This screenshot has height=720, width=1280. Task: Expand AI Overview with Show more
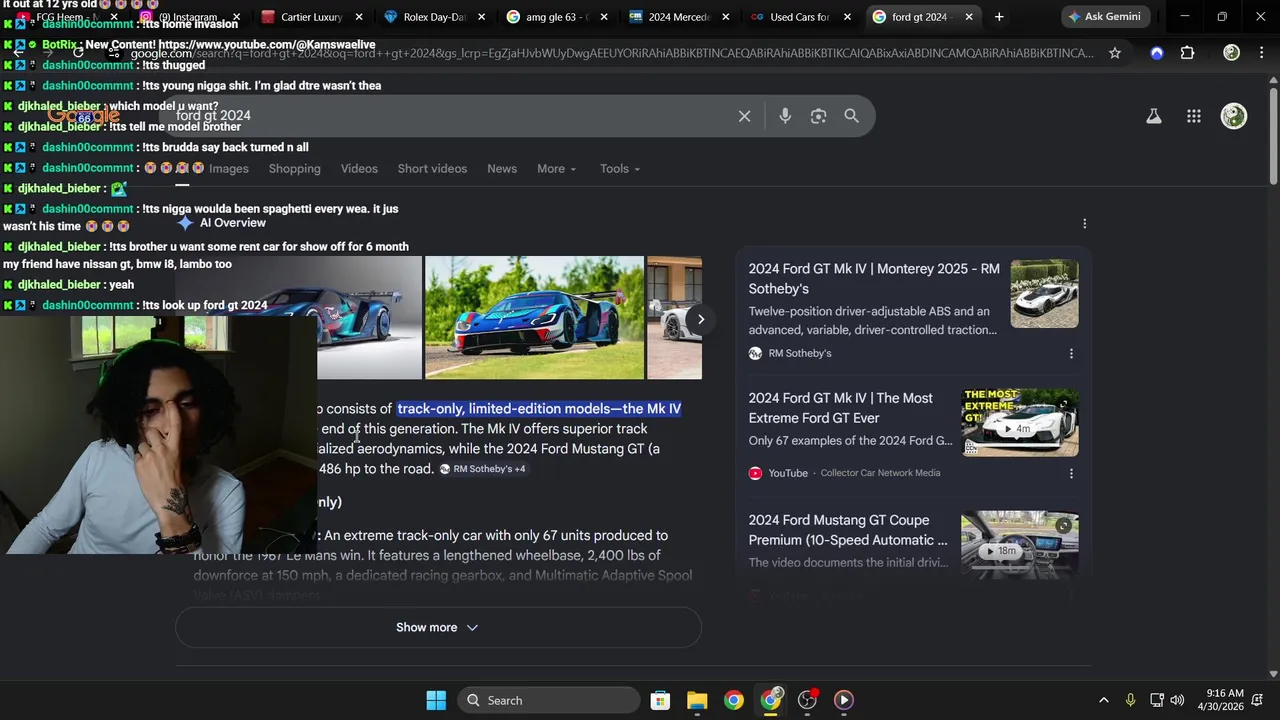point(438,628)
